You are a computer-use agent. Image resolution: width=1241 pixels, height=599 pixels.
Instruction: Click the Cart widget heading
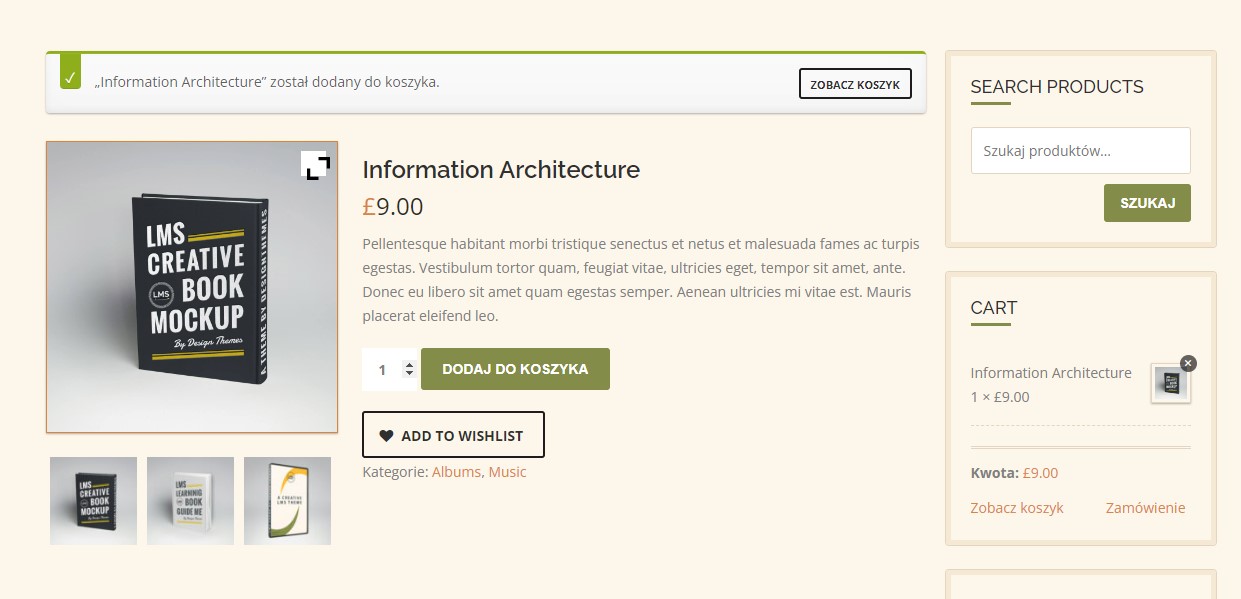[993, 308]
